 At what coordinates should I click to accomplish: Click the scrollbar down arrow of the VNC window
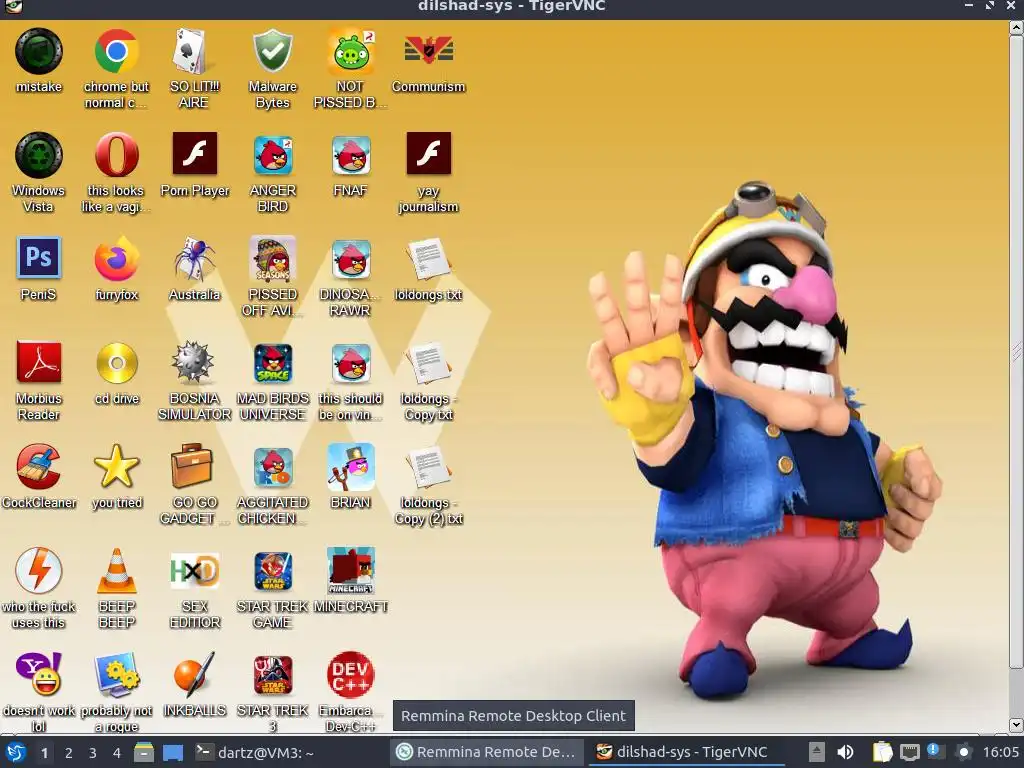[1016, 725]
